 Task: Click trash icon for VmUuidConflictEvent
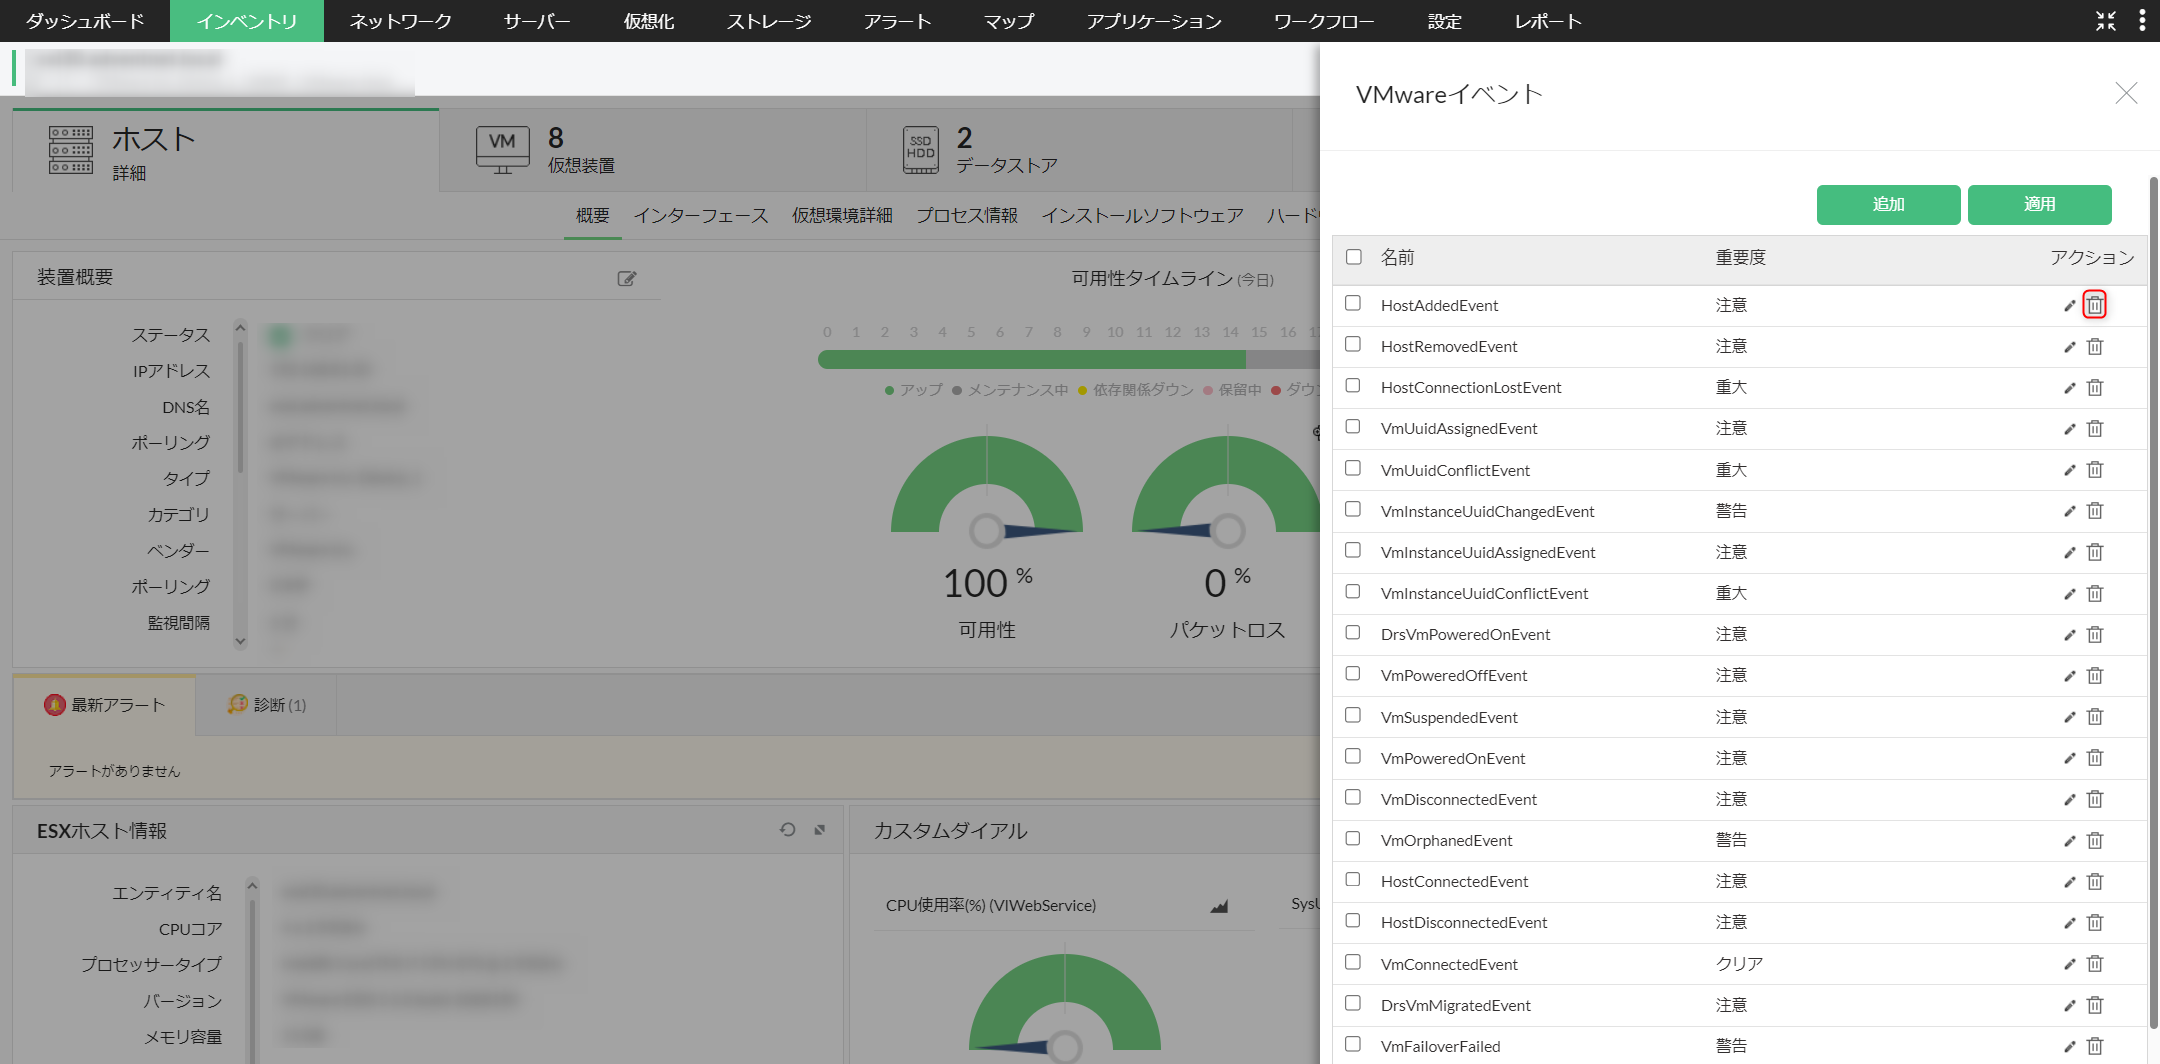tap(2095, 470)
